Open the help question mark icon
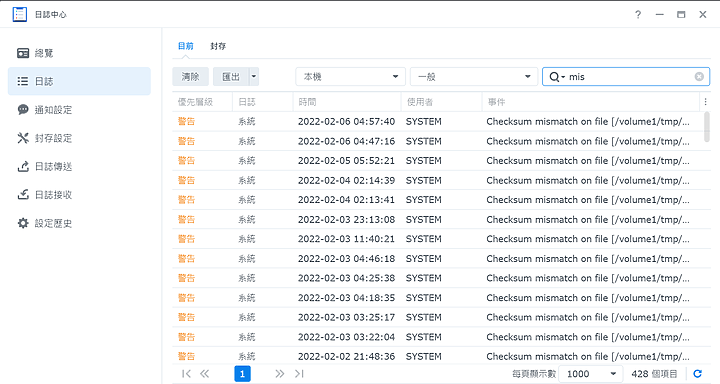Viewport: 720px width, 384px height. point(638,15)
